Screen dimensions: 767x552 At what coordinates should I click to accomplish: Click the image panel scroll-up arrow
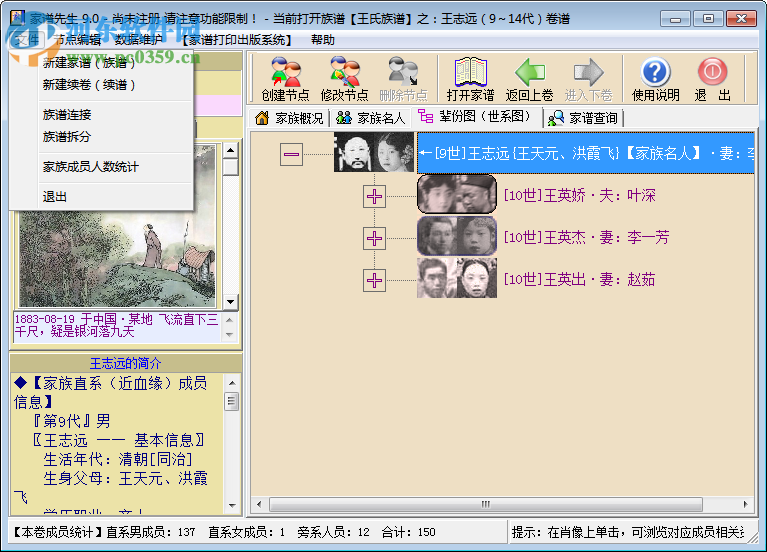pos(231,149)
